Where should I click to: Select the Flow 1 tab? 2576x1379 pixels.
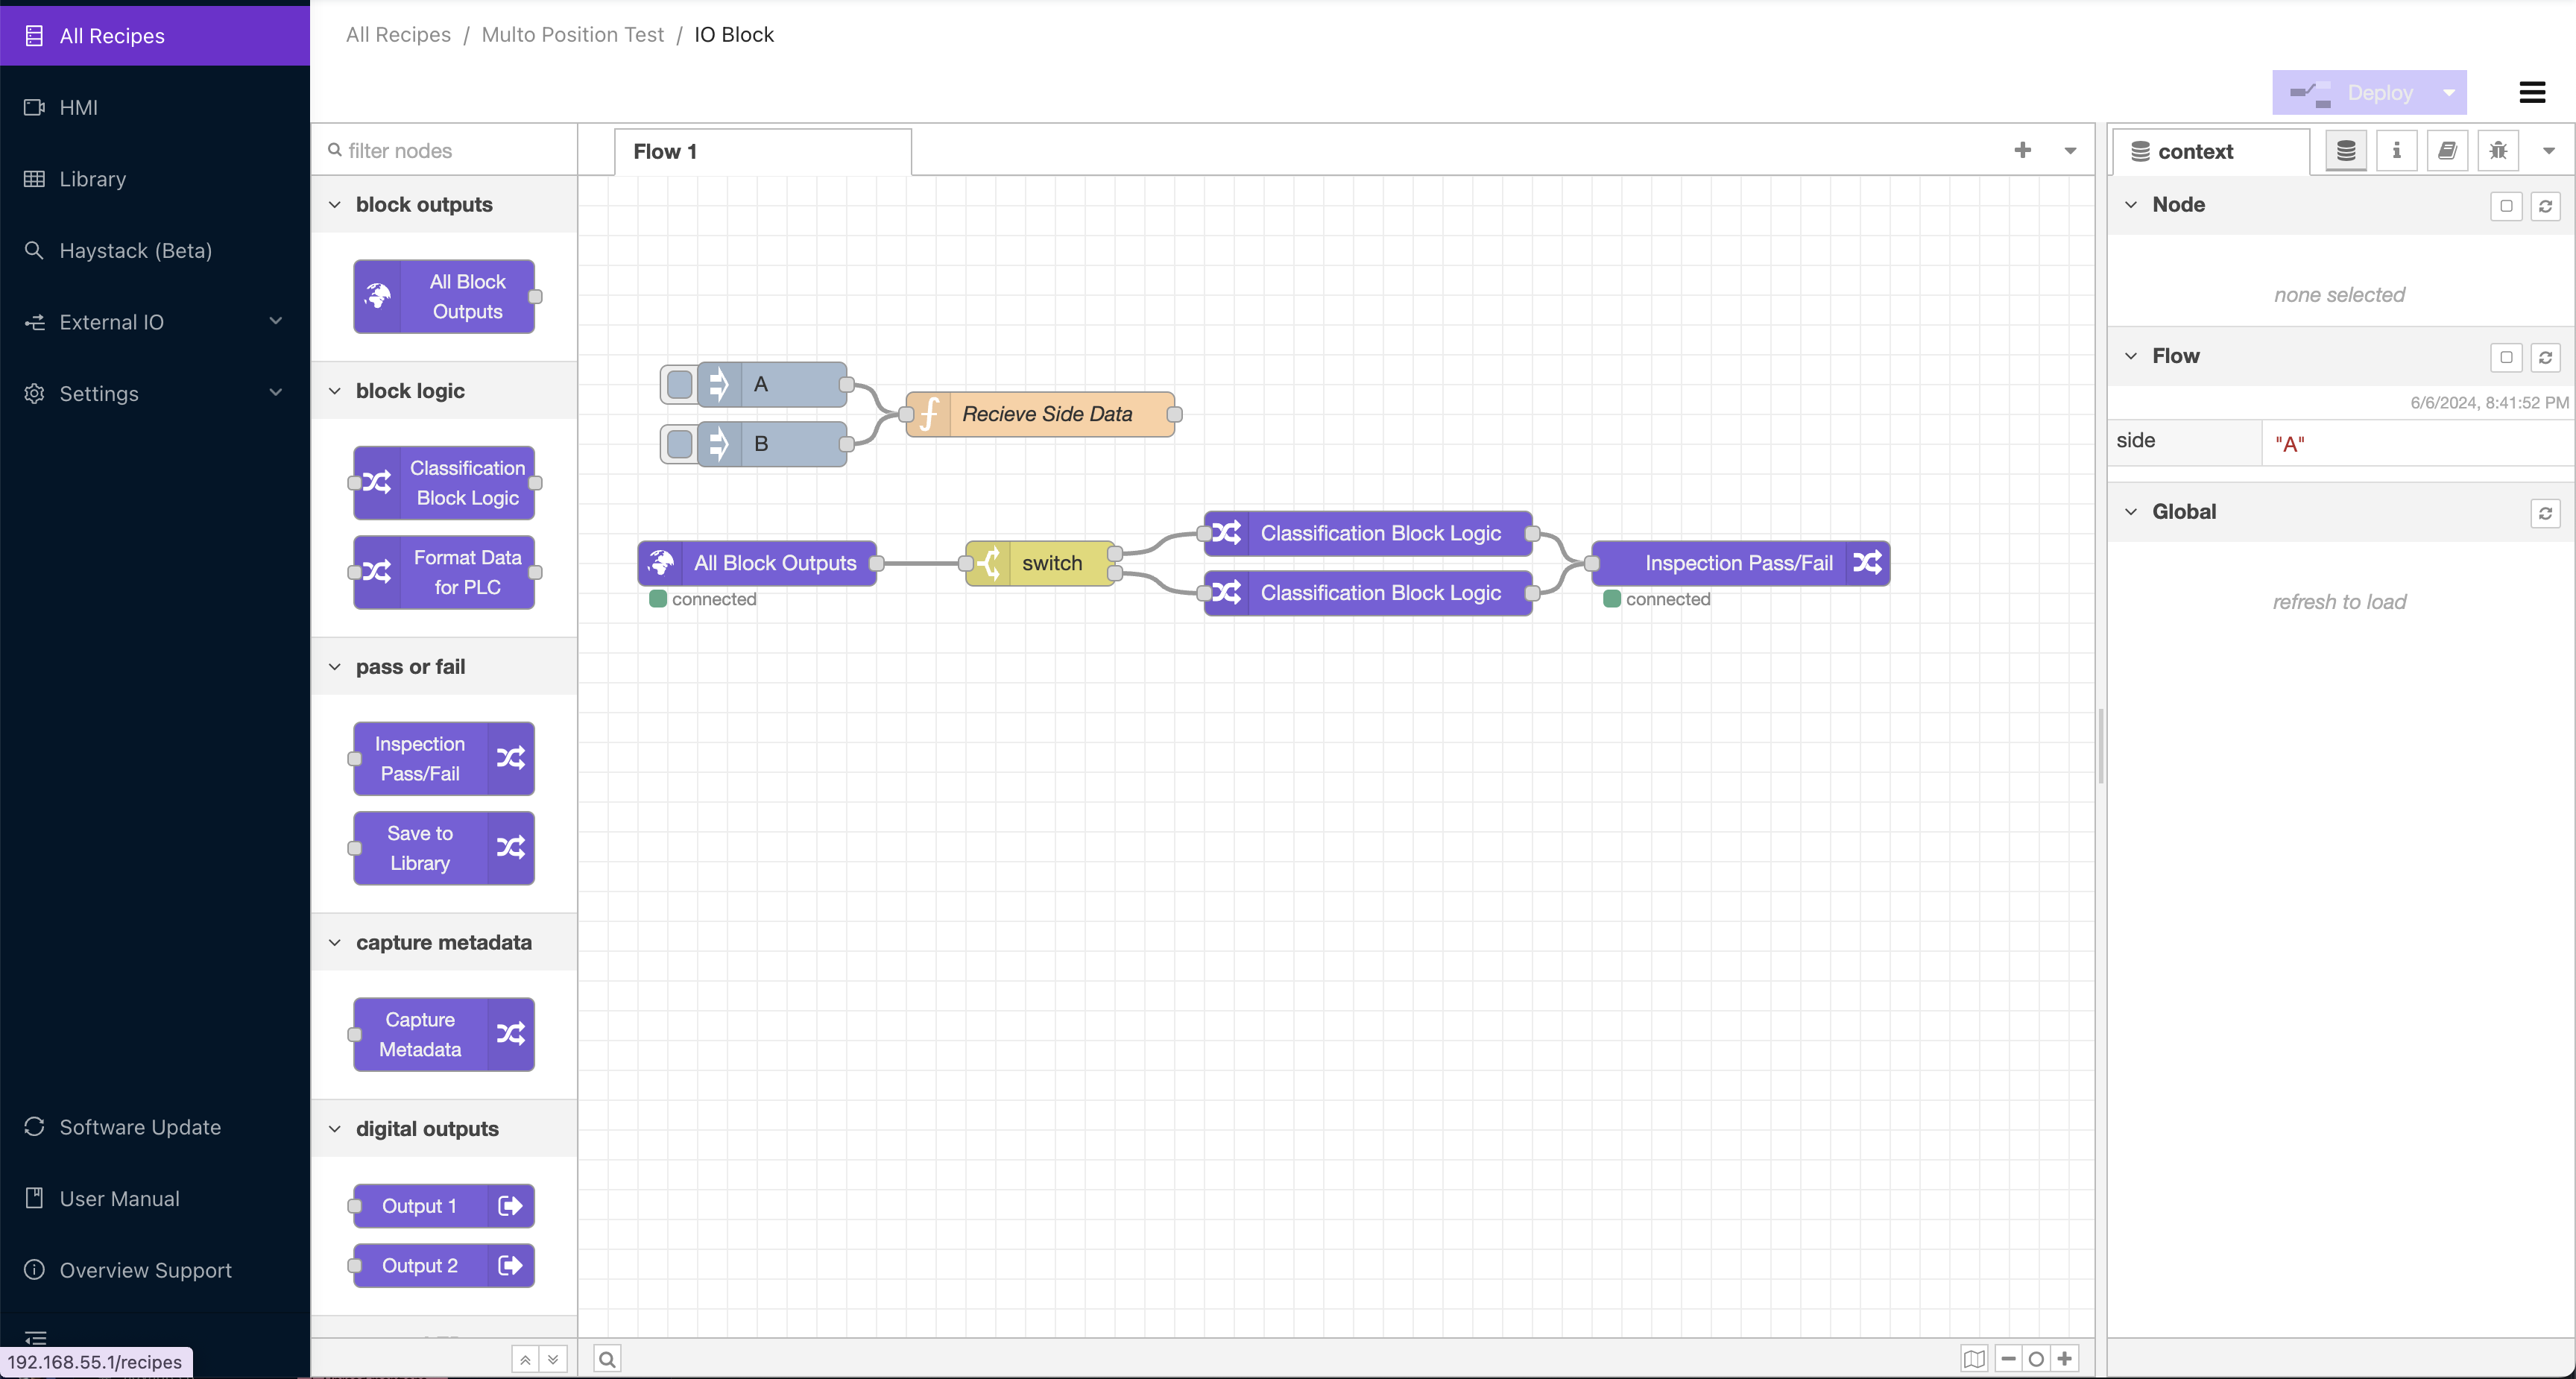(665, 151)
